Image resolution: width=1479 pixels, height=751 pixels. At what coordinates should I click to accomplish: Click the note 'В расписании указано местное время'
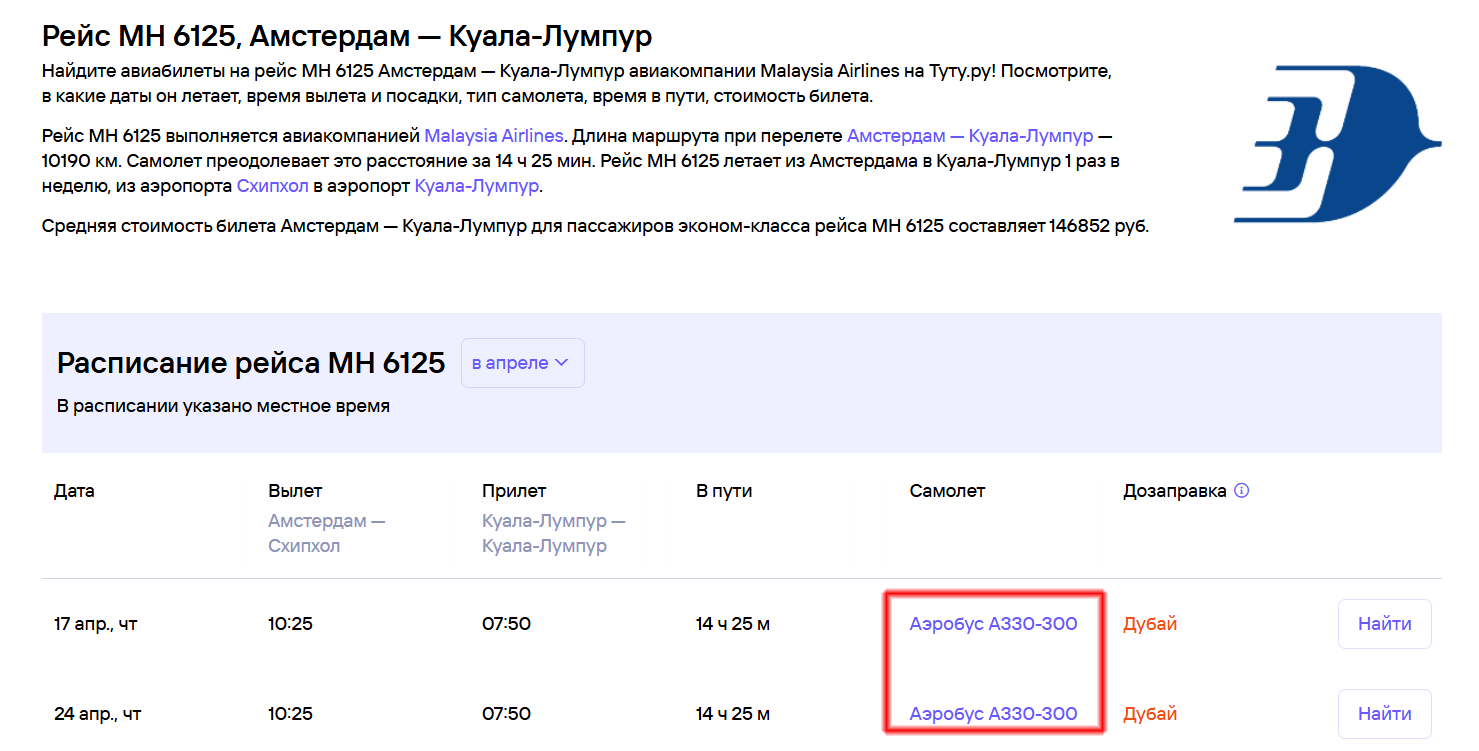coord(223,406)
